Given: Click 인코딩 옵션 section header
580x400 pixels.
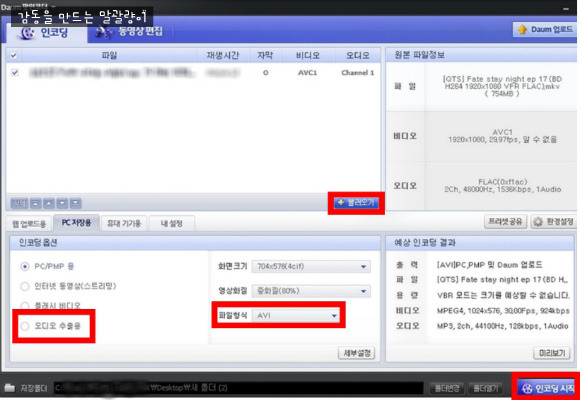Looking at the screenshot, I should (x=195, y=243).
